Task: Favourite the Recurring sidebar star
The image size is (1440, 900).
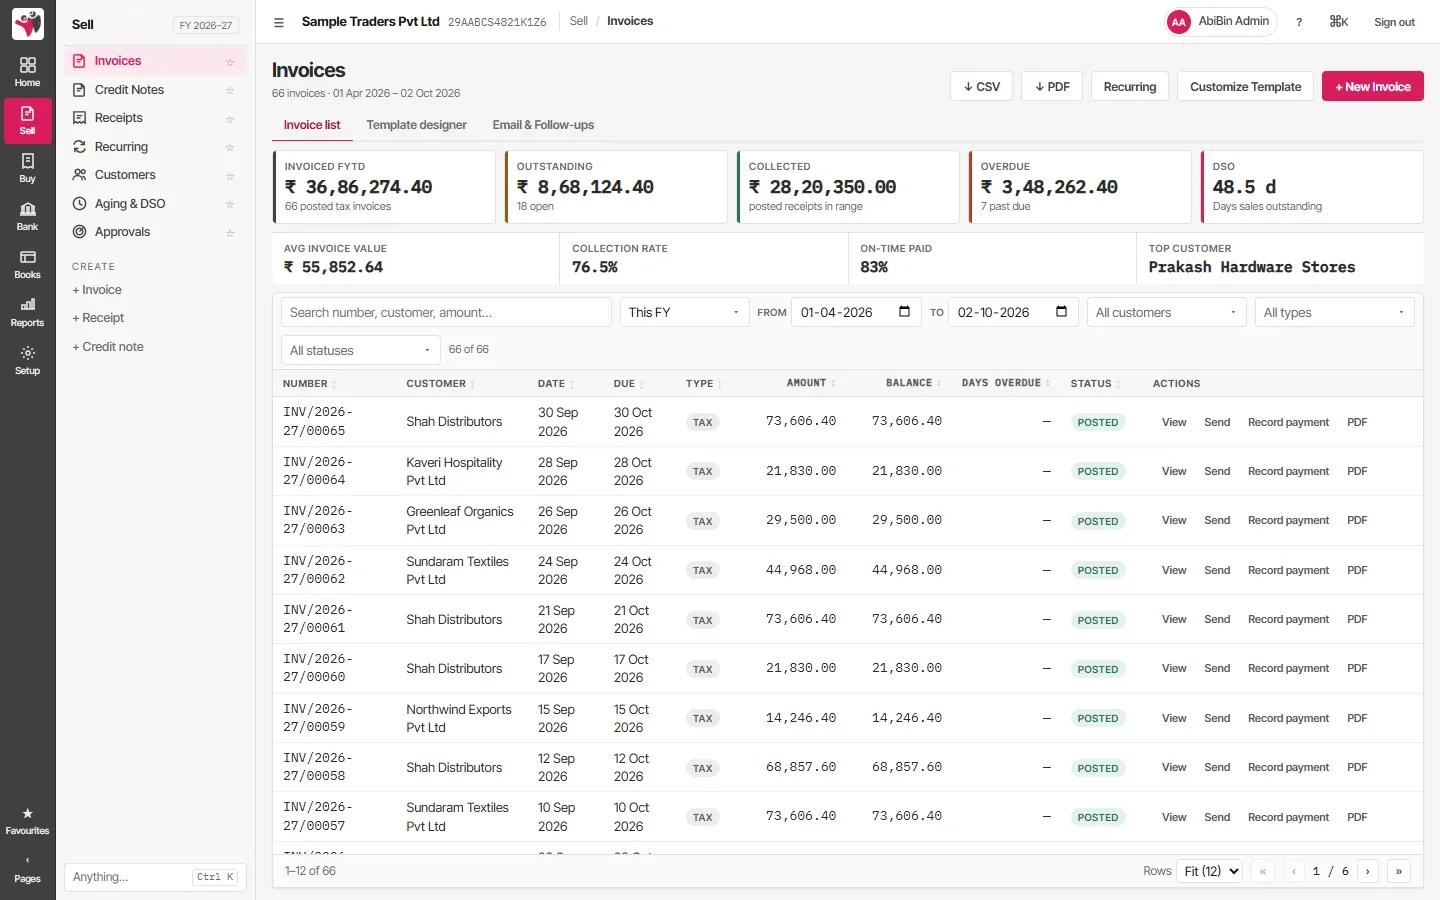Action: (x=230, y=147)
